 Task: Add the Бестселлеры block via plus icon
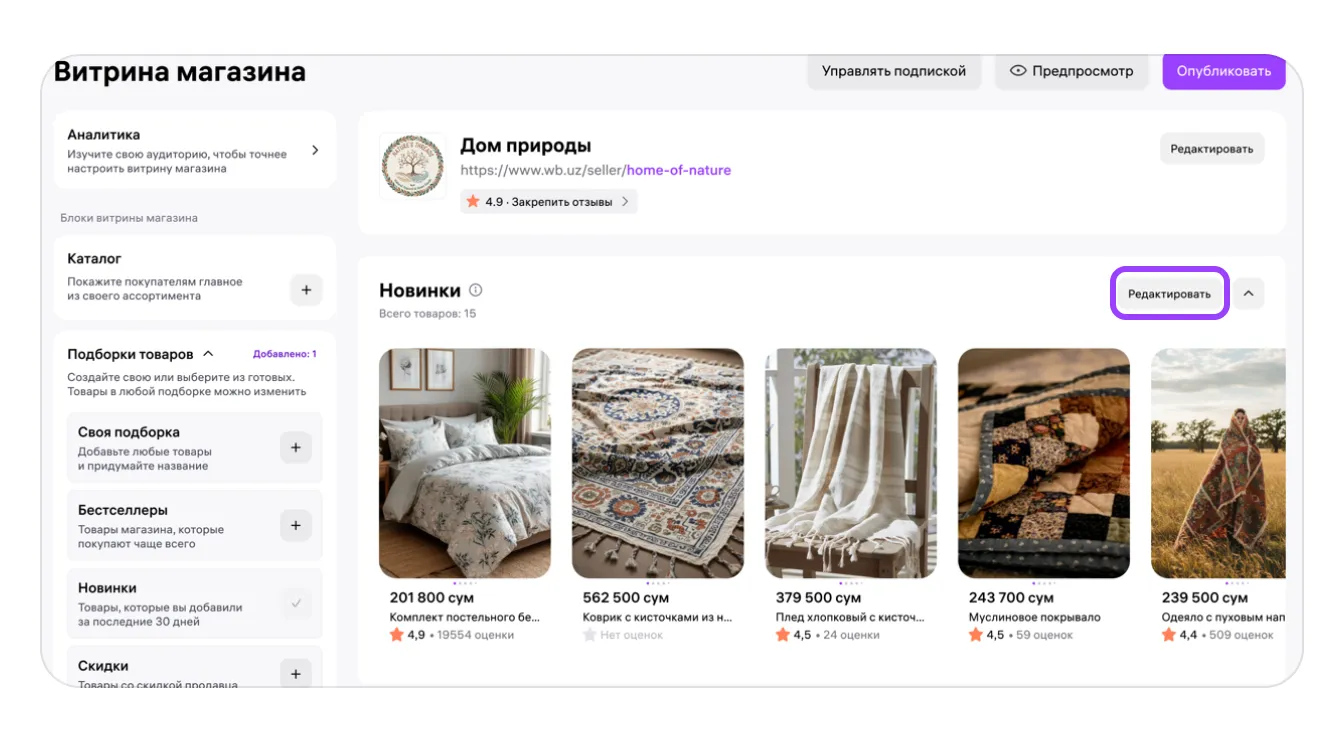click(295, 526)
